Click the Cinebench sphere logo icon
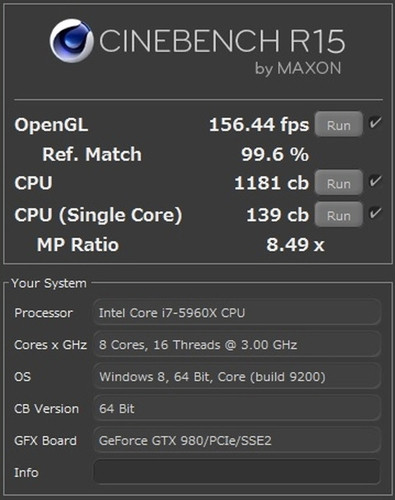This screenshot has width=395, height=500. coord(72,41)
